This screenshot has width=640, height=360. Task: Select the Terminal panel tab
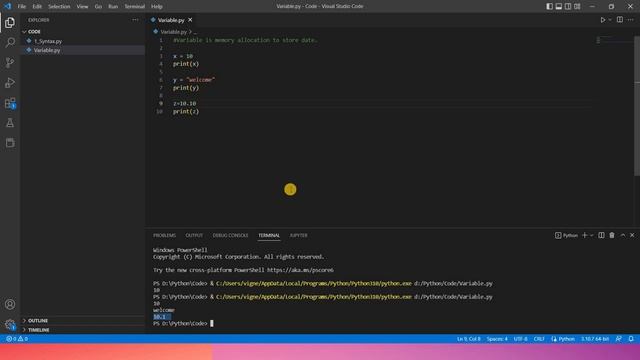pos(269,236)
